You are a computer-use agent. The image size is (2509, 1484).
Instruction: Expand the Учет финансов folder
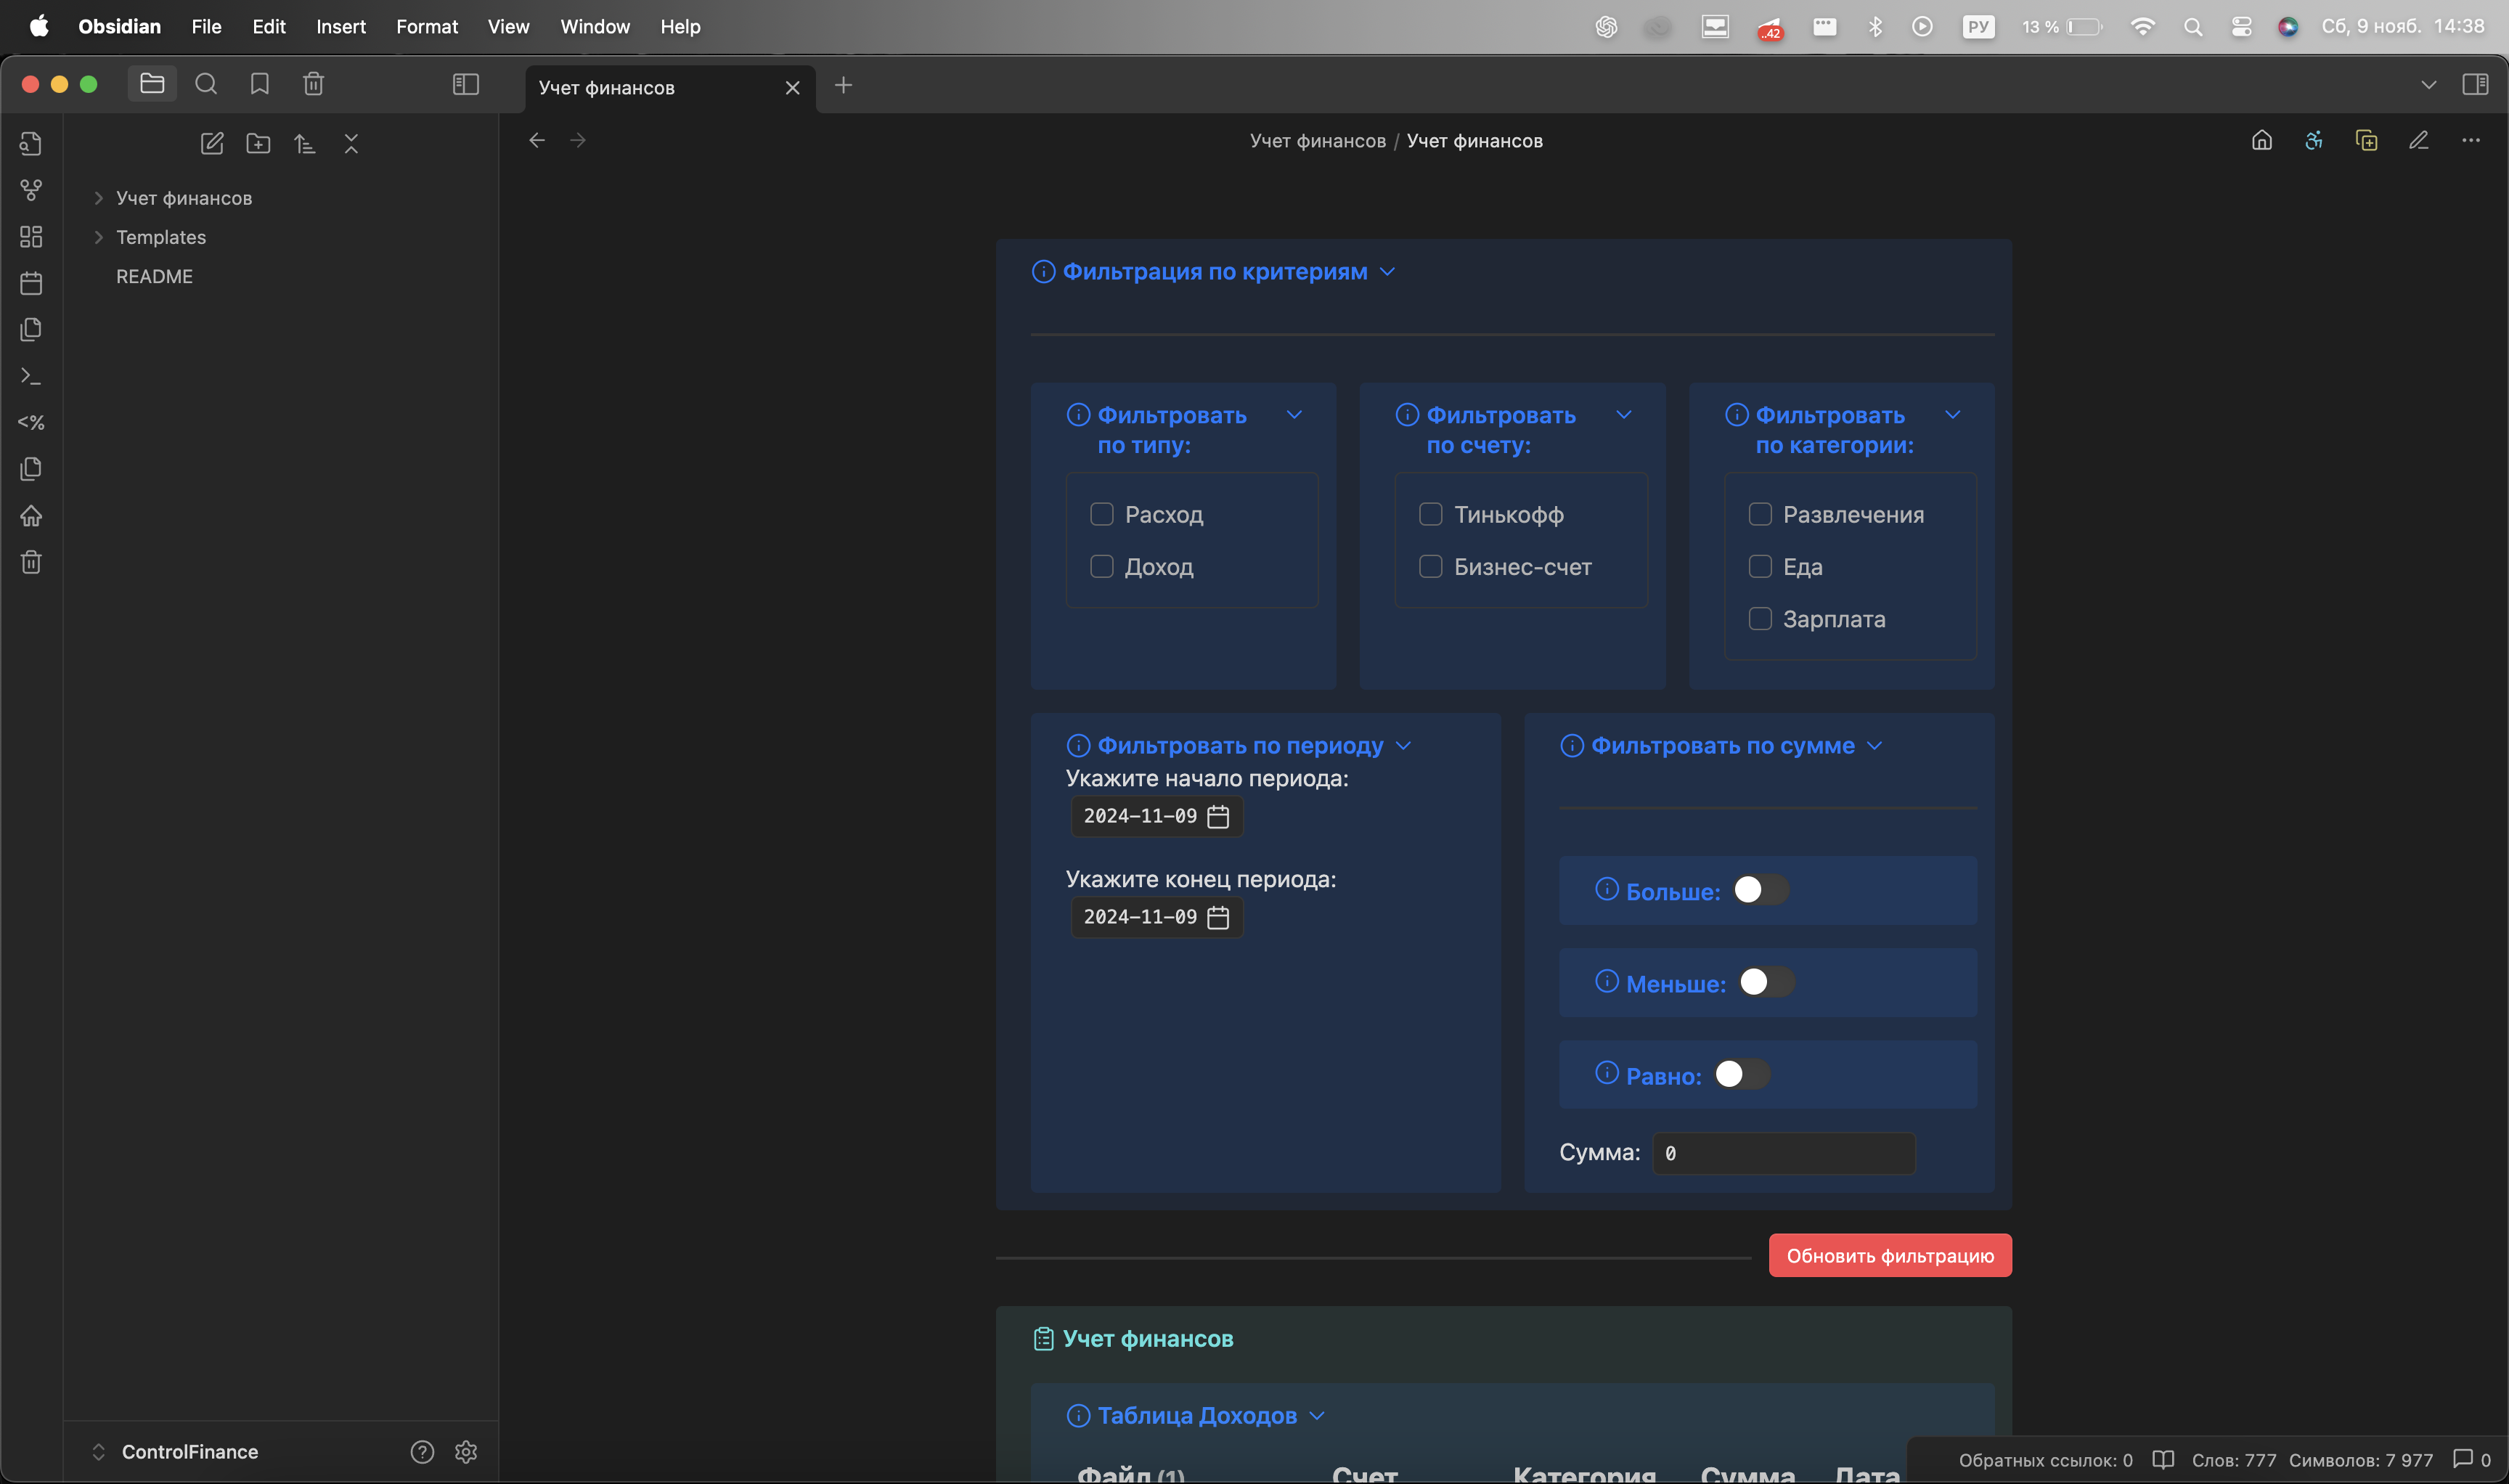pyautogui.click(x=98, y=198)
